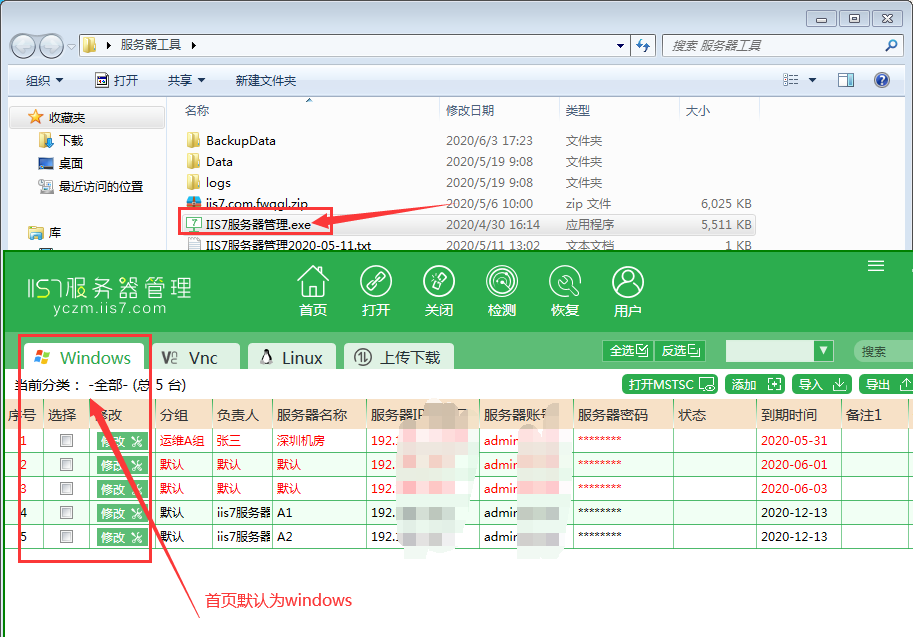The height and width of the screenshot is (637, 913).
Task: Run the 检测 radar icon
Action: (501, 291)
